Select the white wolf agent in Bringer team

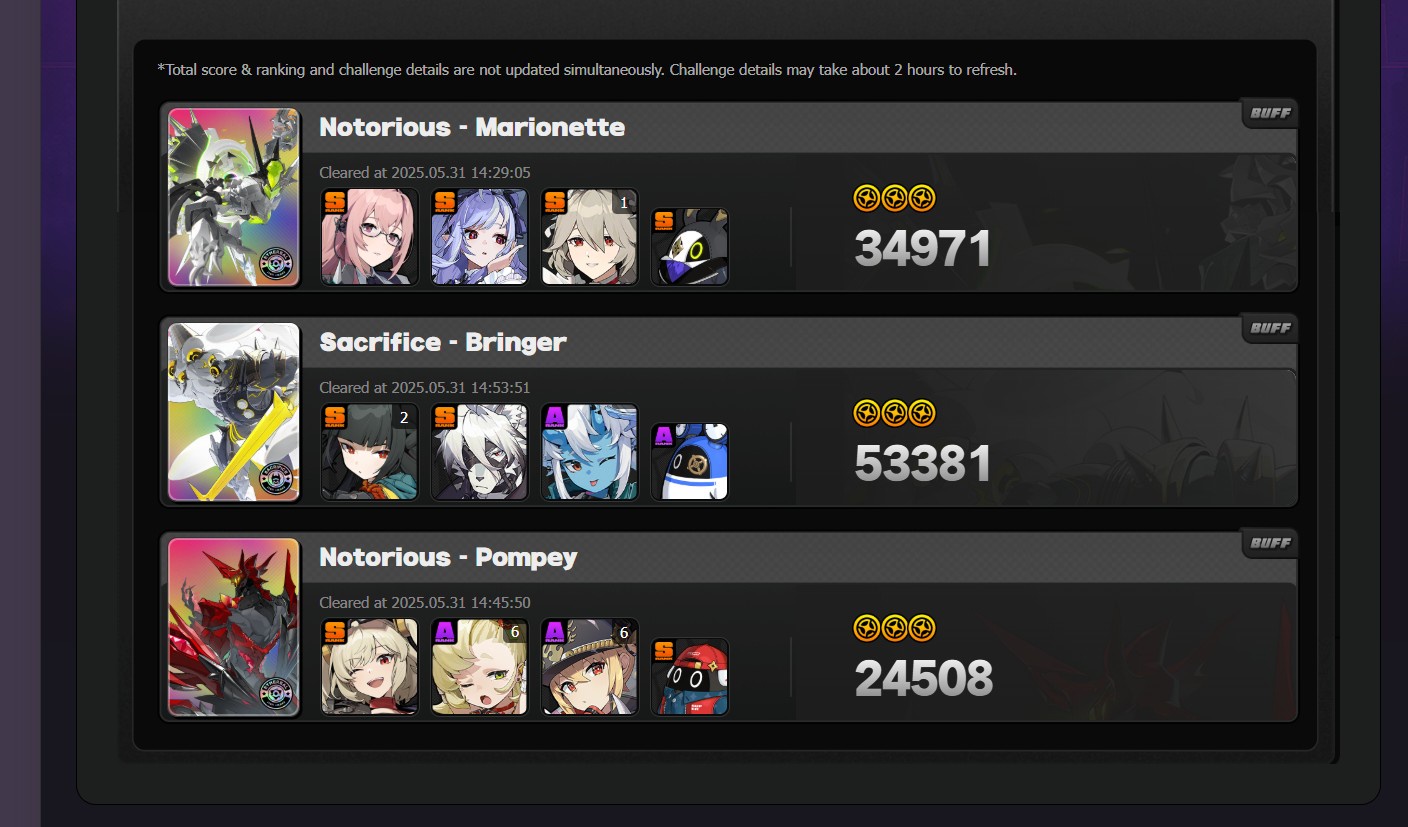479,452
